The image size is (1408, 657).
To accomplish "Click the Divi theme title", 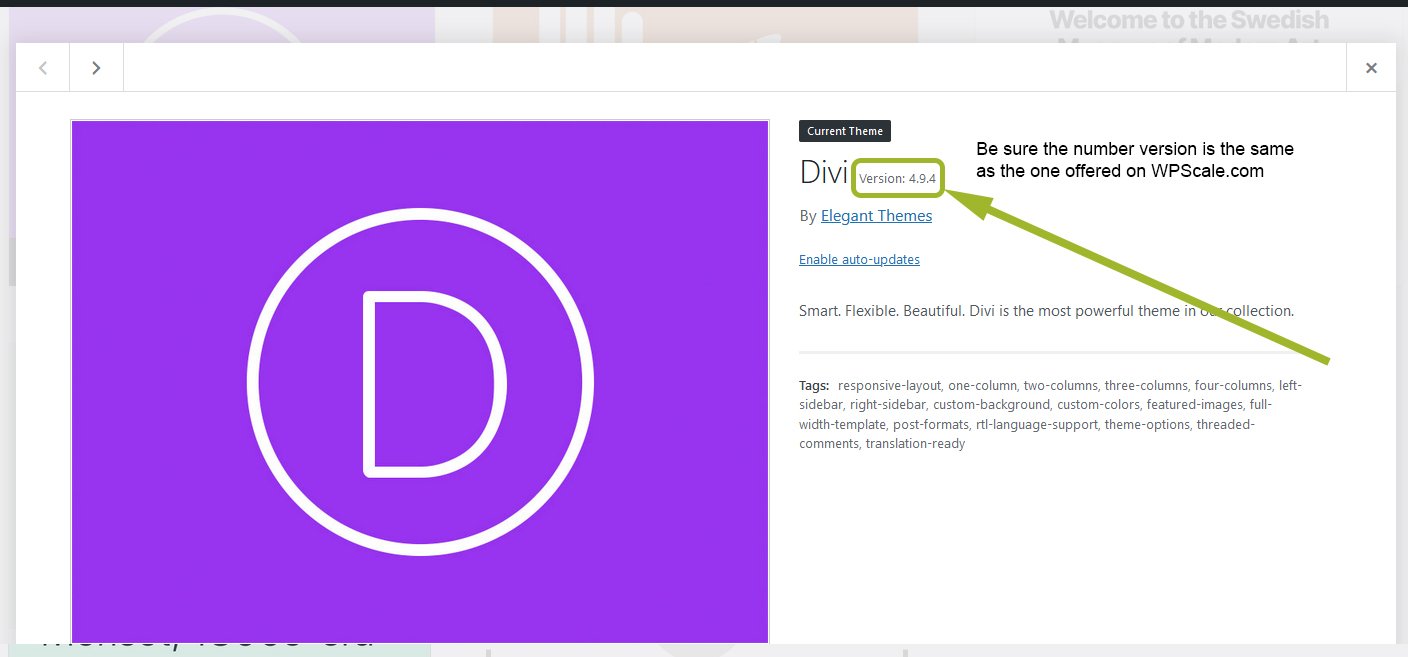I will pos(823,173).
